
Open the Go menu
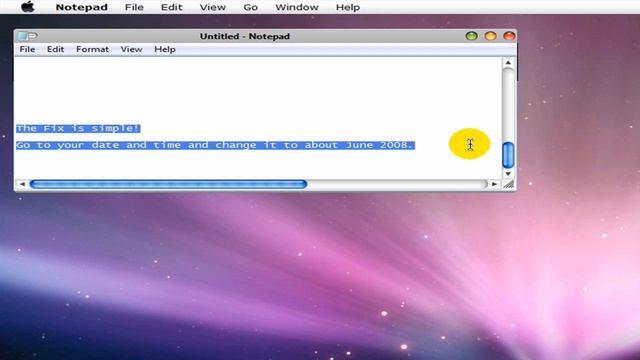pyautogui.click(x=251, y=7)
